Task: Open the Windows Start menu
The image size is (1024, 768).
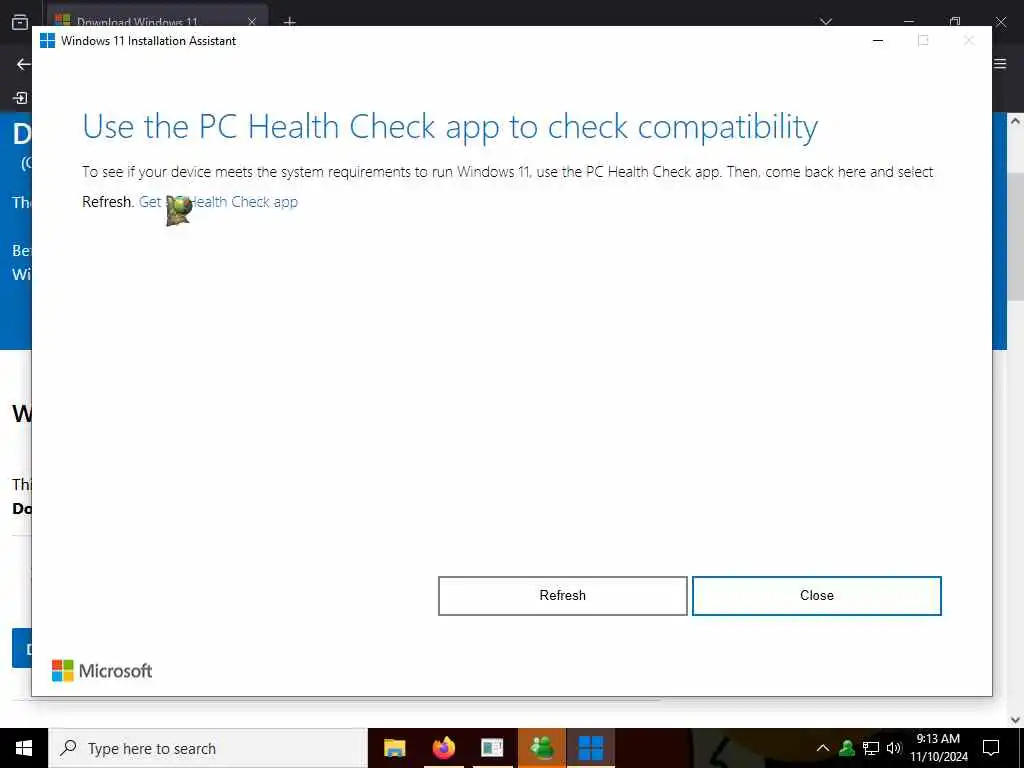Action: click(x=24, y=748)
